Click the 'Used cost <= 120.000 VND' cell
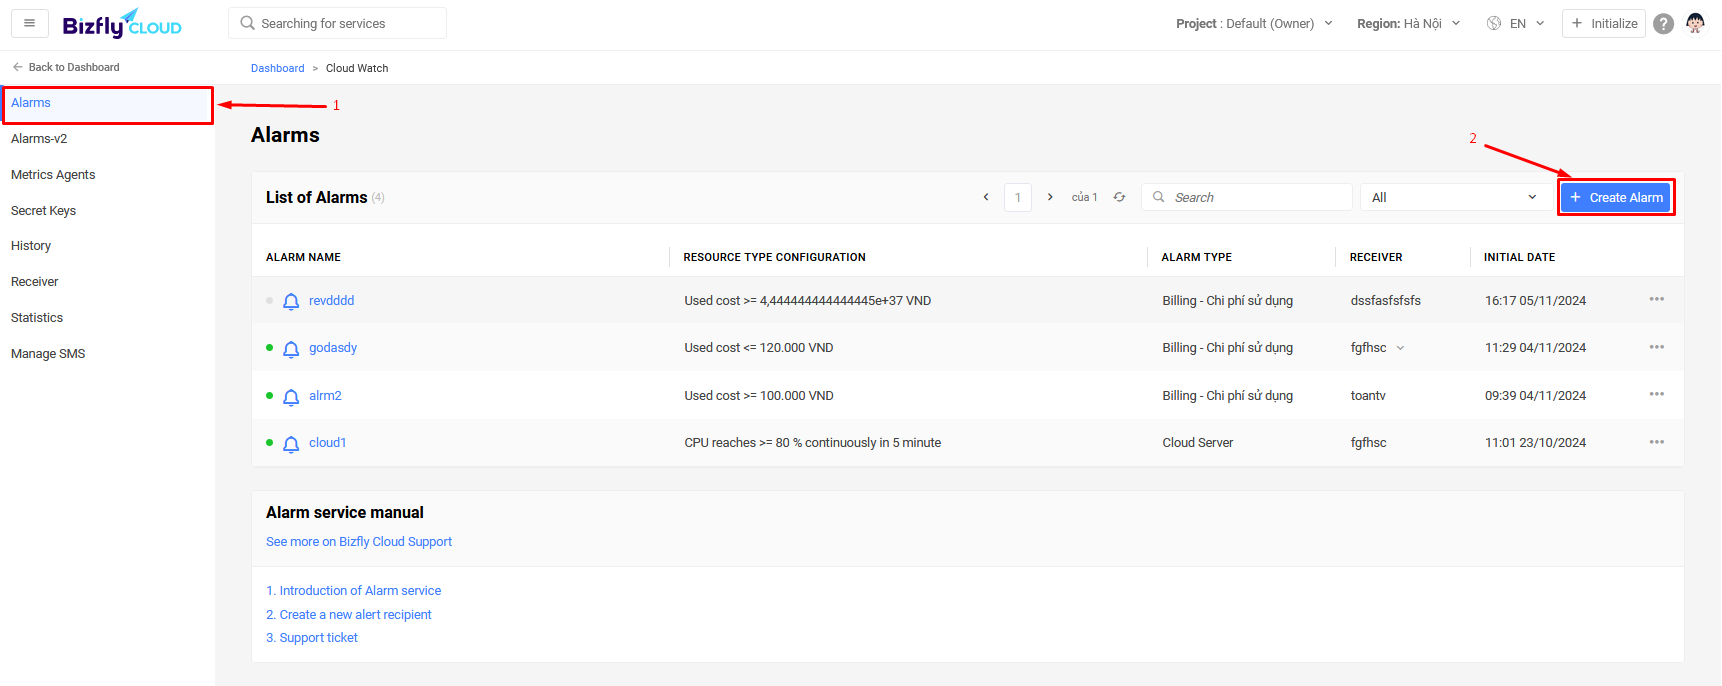 [x=759, y=347]
